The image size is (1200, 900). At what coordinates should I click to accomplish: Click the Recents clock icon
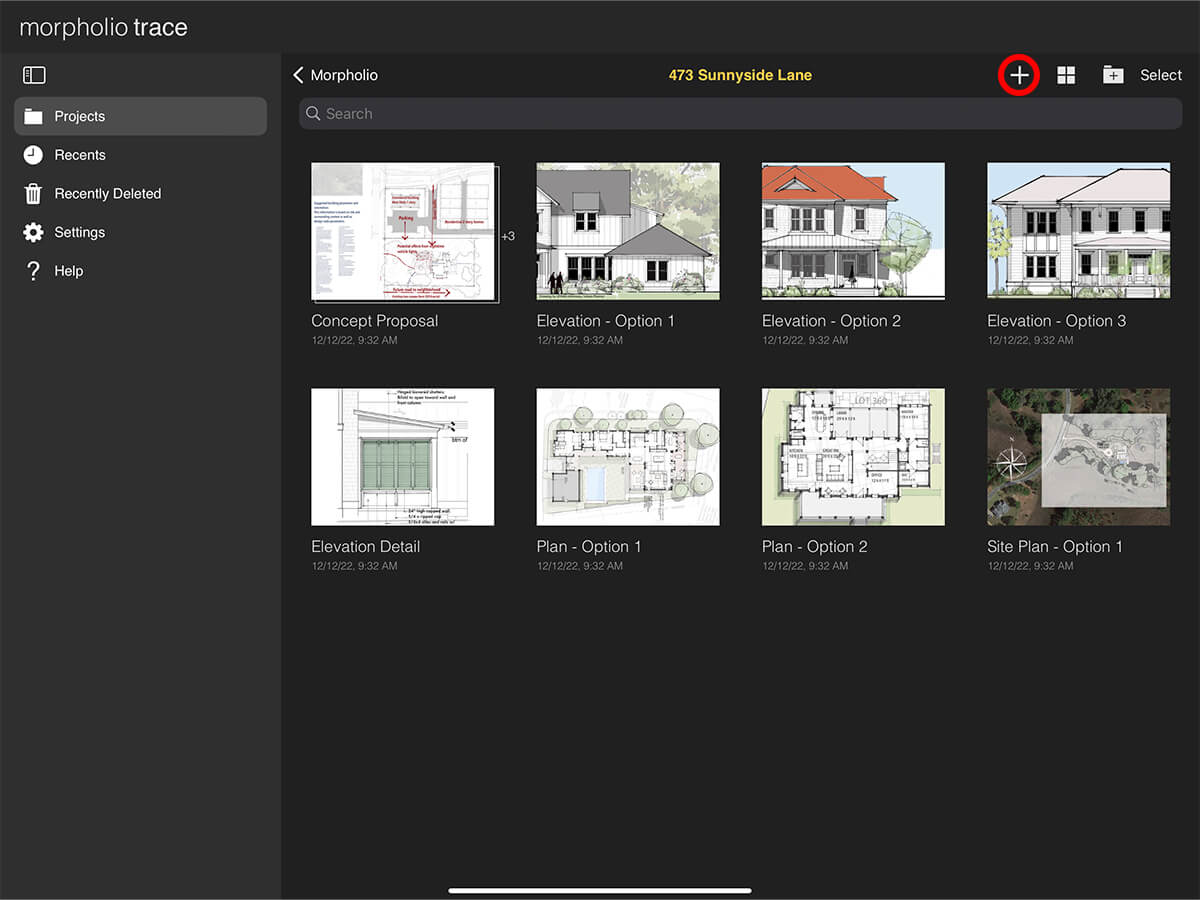[x=34, y=155]
